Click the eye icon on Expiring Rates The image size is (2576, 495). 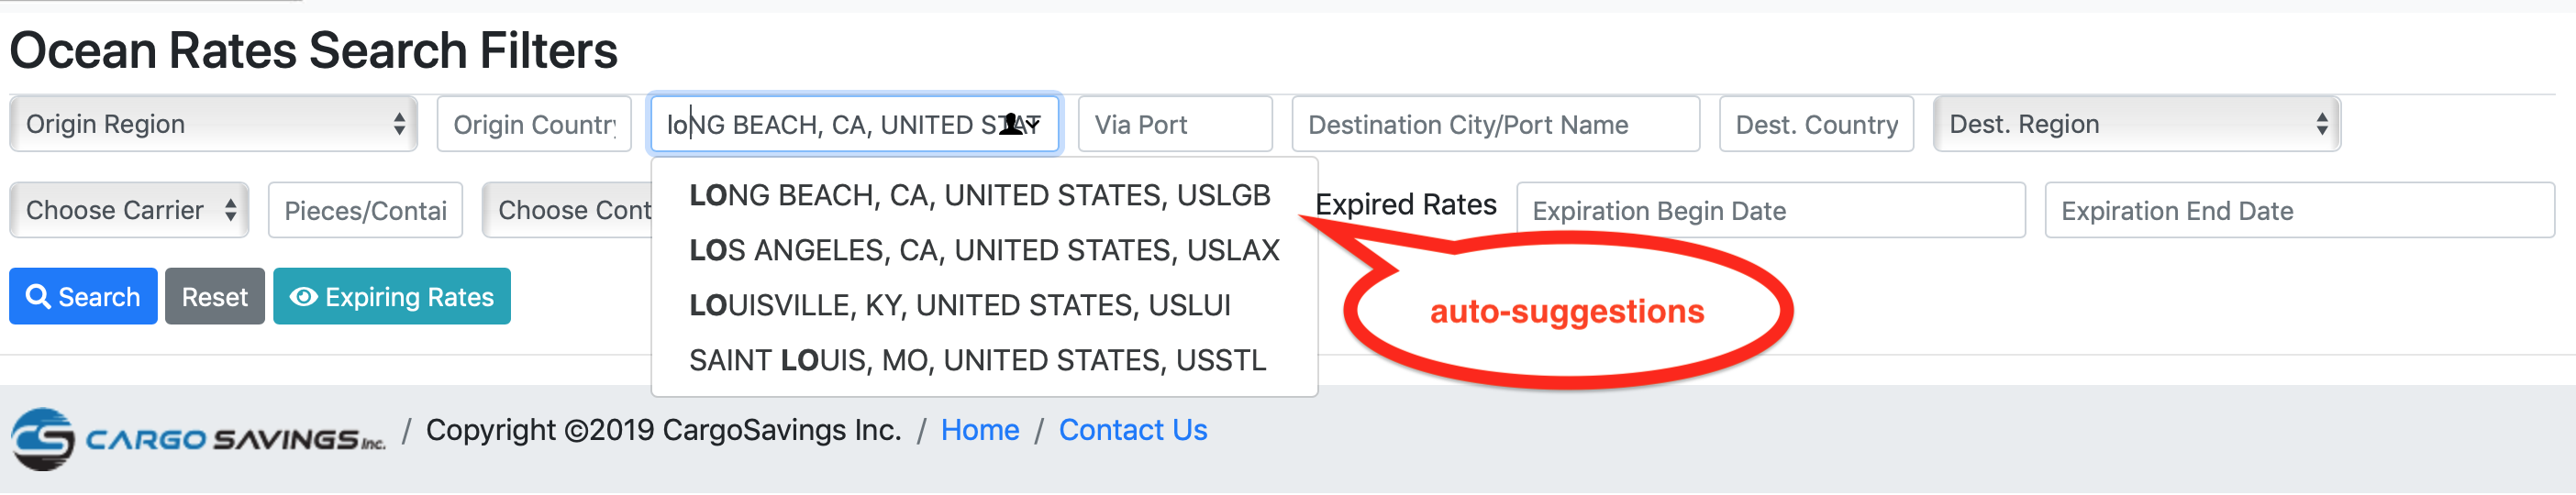point(303,297)
